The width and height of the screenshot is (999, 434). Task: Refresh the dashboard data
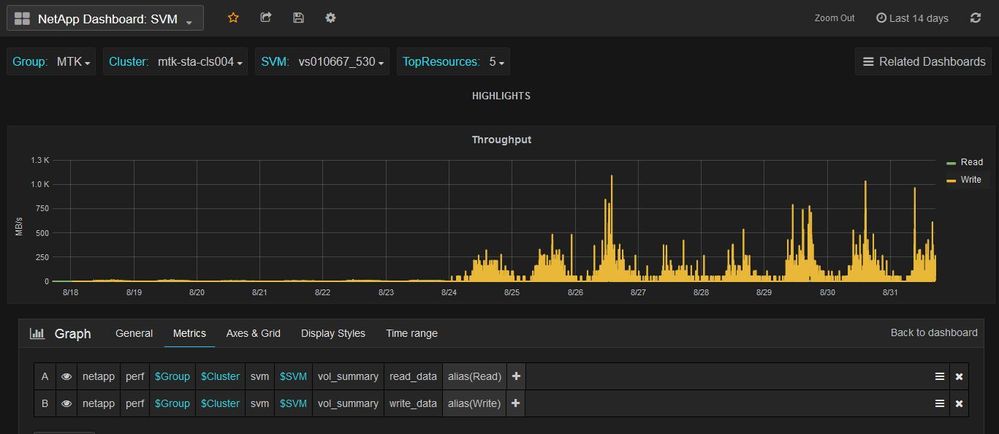coord(974,18)
